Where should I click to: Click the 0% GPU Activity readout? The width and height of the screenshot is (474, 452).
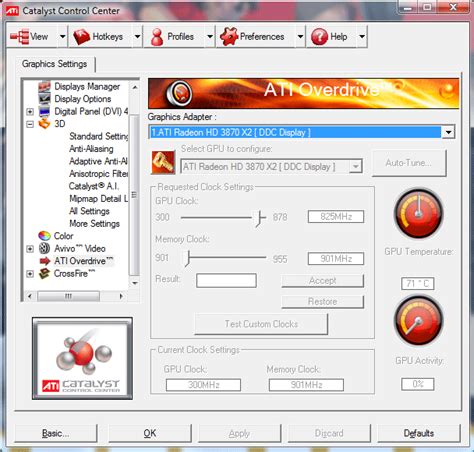(418, 384)
